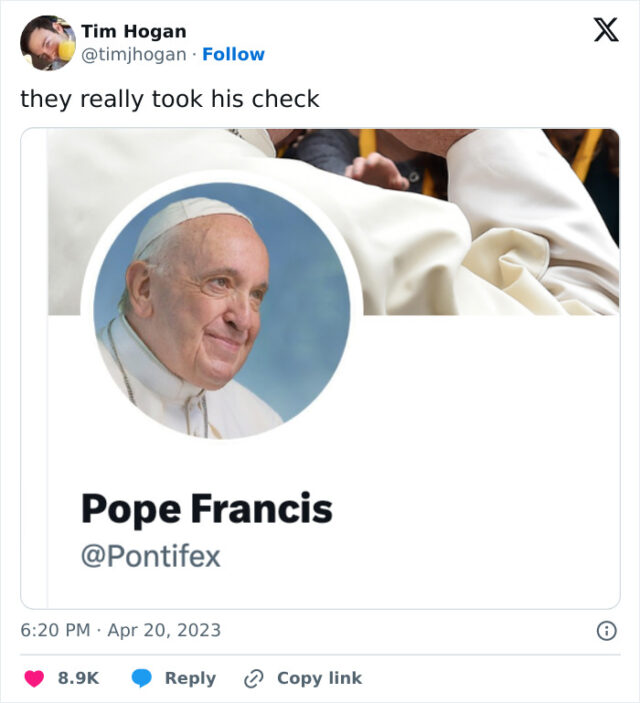The width and height of the screenshot is (640, 703).
Task: Open the 6:20 PM time link
Action: pyautogui.click(x=55, y=630)
